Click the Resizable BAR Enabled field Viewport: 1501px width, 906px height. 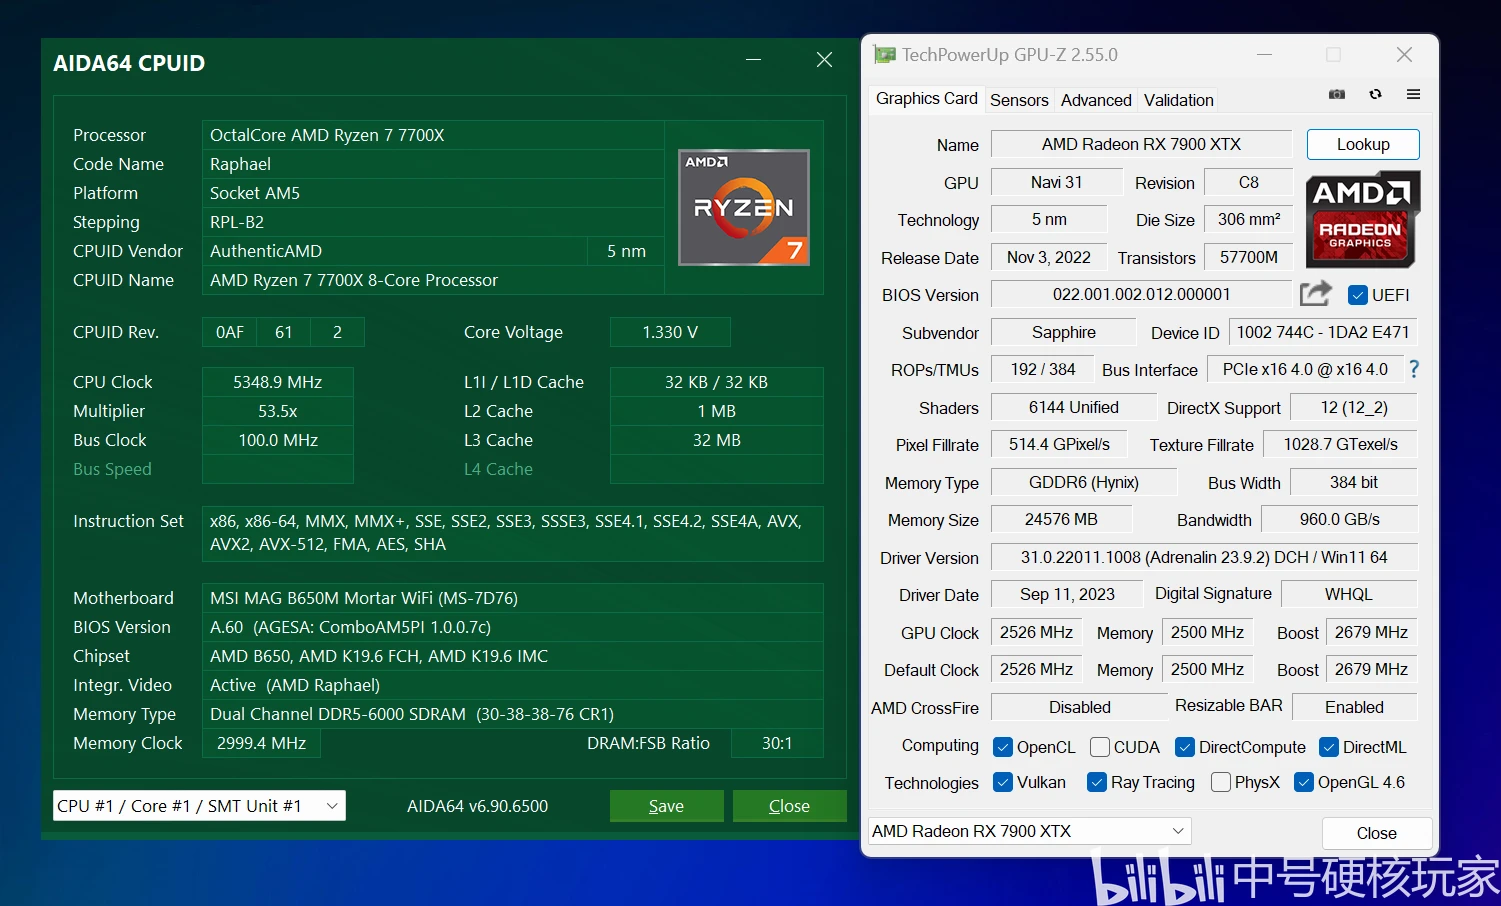coord(1355,707)
